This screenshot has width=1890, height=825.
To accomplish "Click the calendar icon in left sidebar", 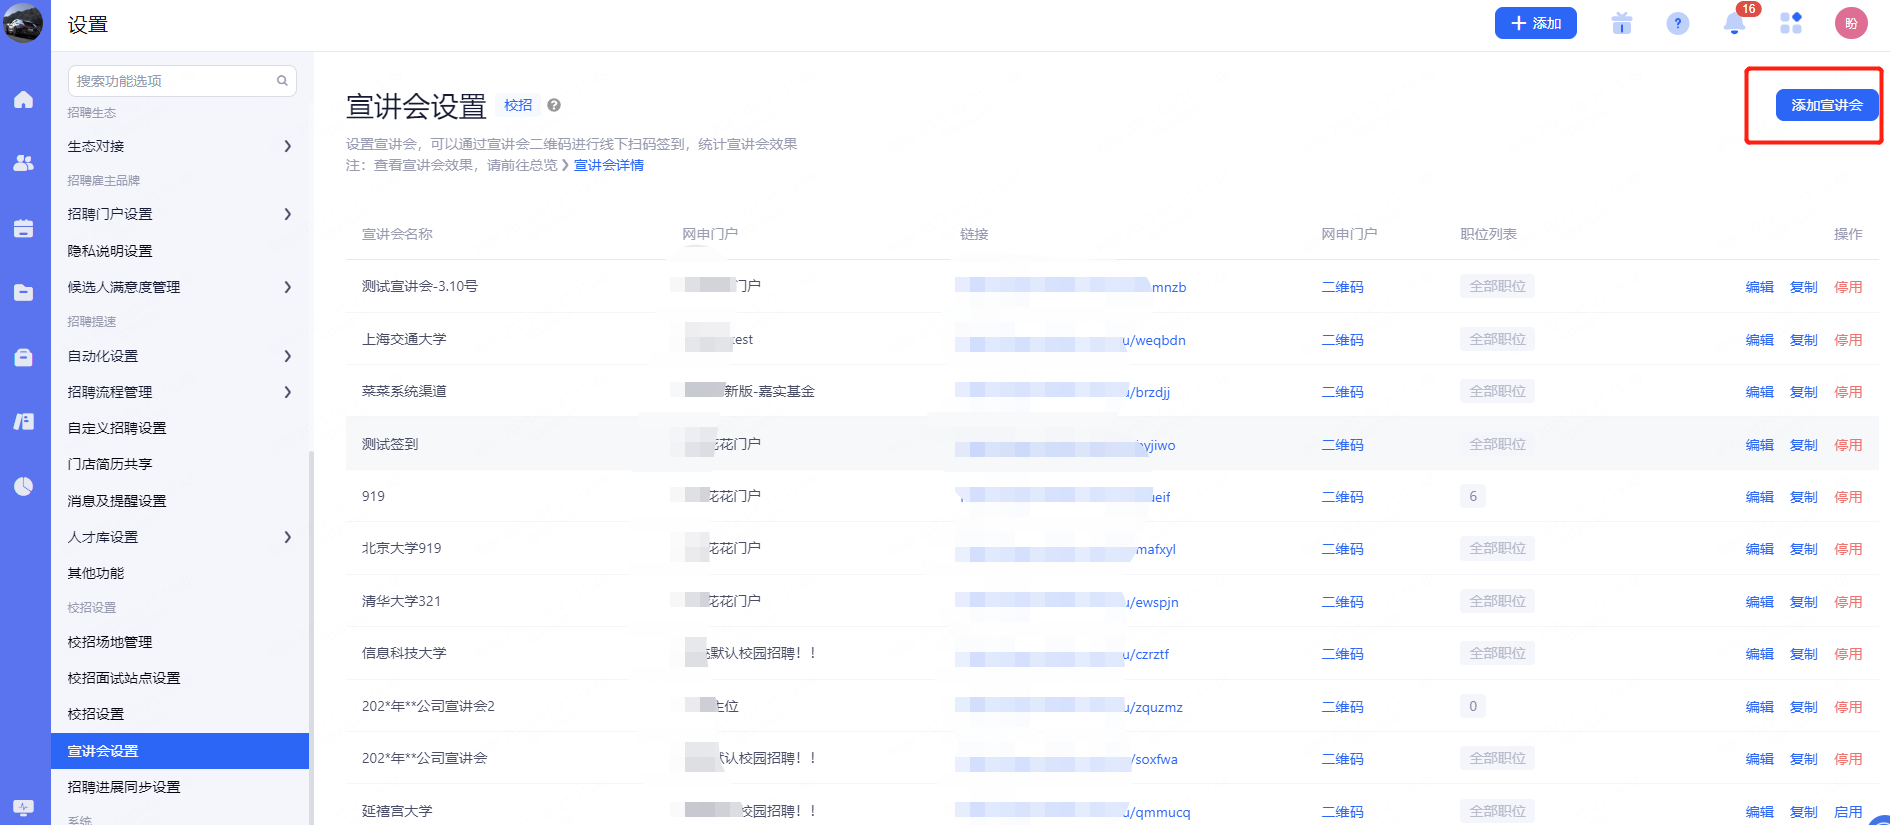I will click(24, 229).
